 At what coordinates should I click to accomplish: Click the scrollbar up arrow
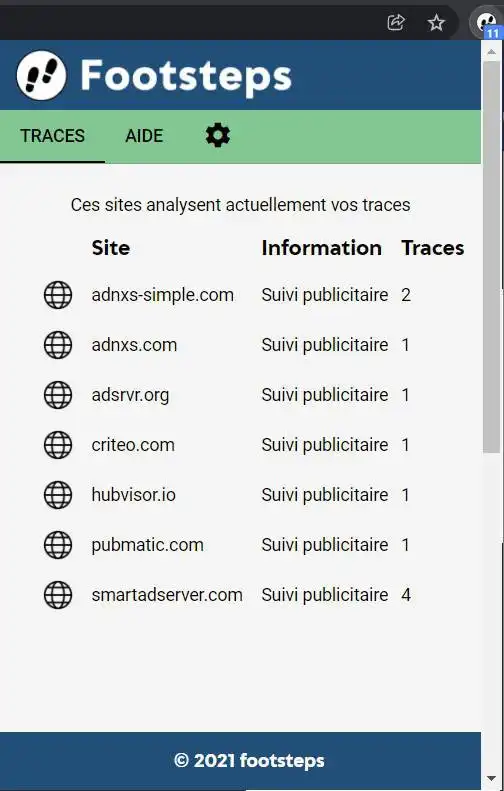pos(491,51)
